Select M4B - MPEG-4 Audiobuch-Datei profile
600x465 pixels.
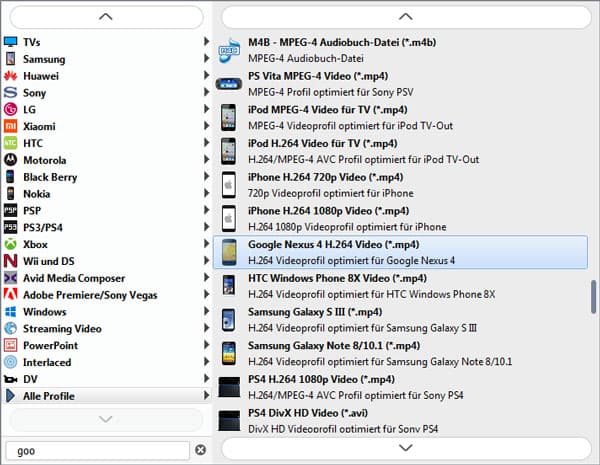(400, 50)
